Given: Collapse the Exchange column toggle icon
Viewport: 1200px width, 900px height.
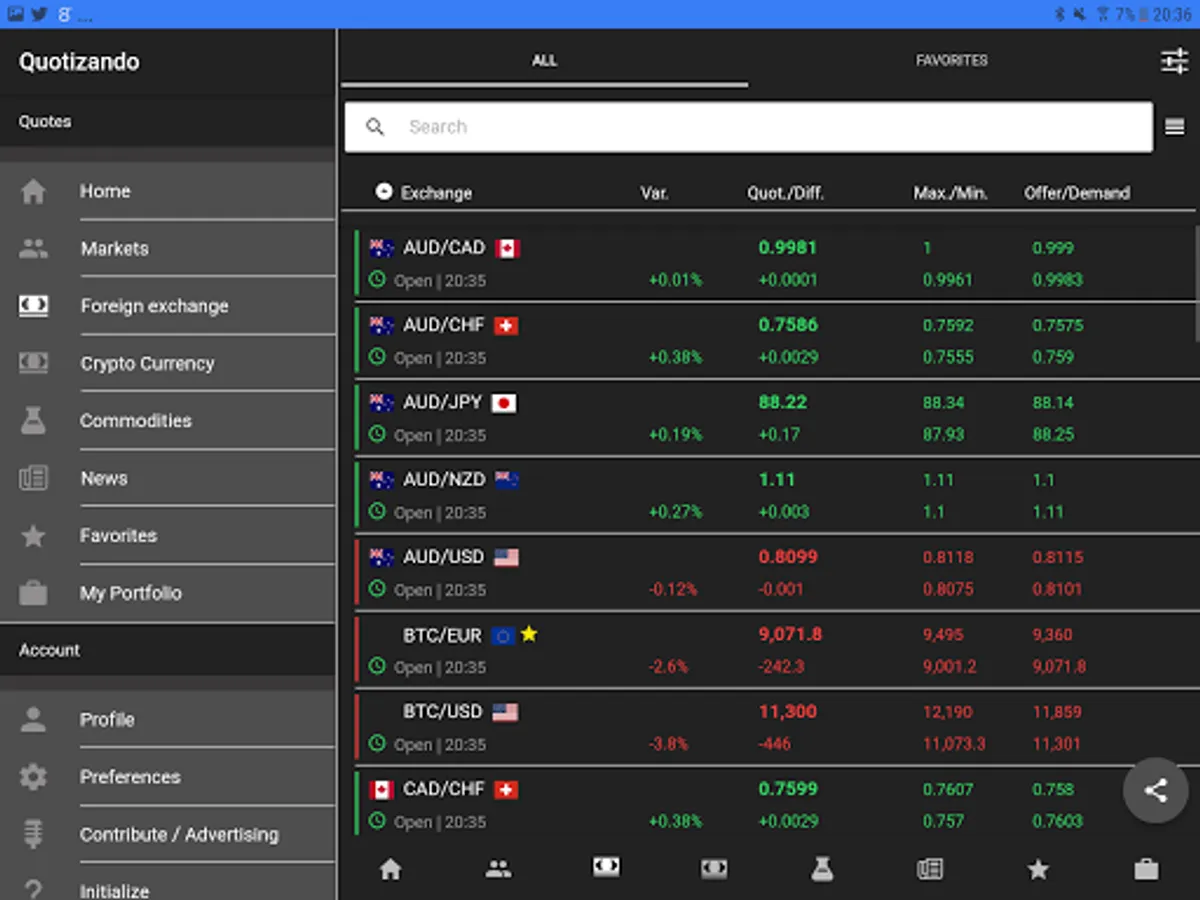Looking at the screenshot, I should (x=384, y=191).
